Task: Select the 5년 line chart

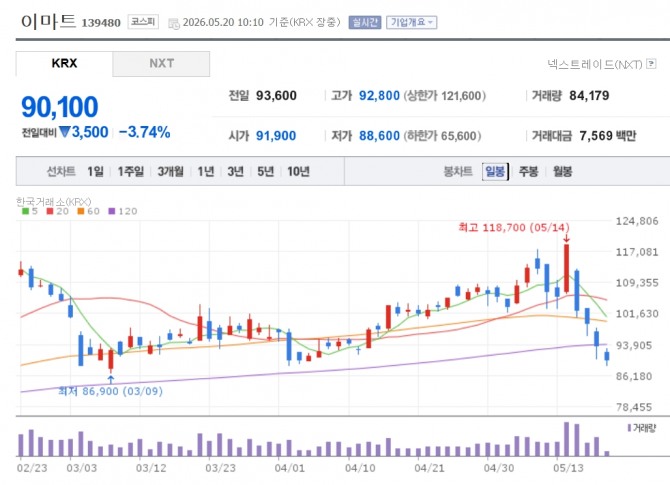Action: pos(265,172)
